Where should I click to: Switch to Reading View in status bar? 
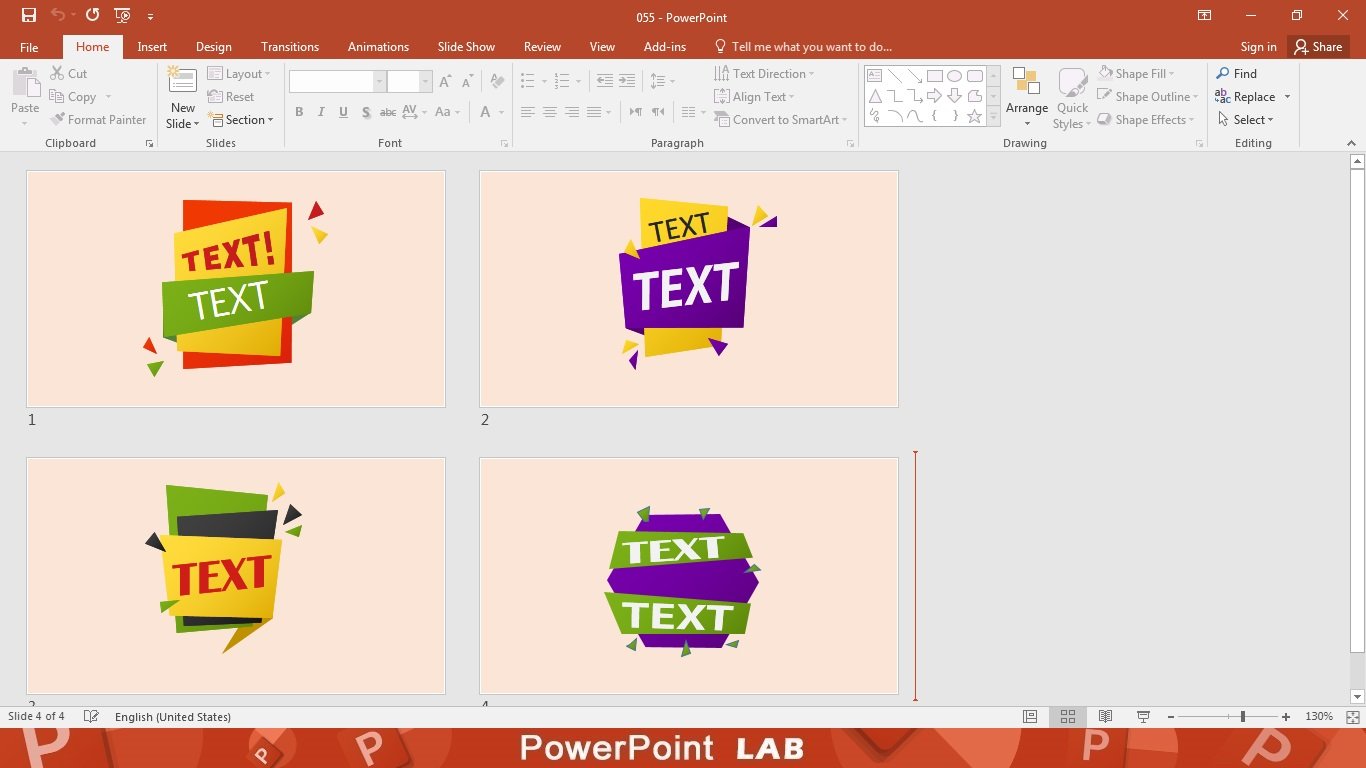[x=1105, y=717]
